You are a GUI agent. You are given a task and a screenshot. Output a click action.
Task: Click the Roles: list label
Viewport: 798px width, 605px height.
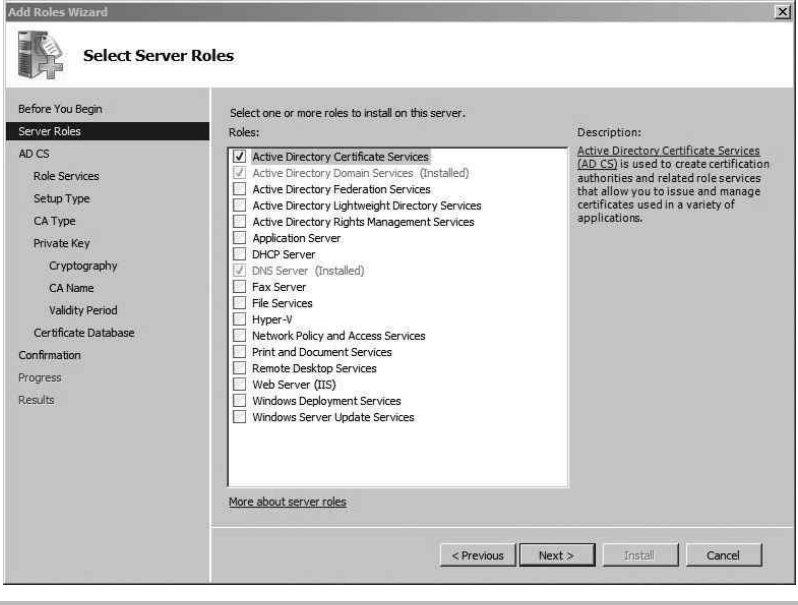pos(244,132)
